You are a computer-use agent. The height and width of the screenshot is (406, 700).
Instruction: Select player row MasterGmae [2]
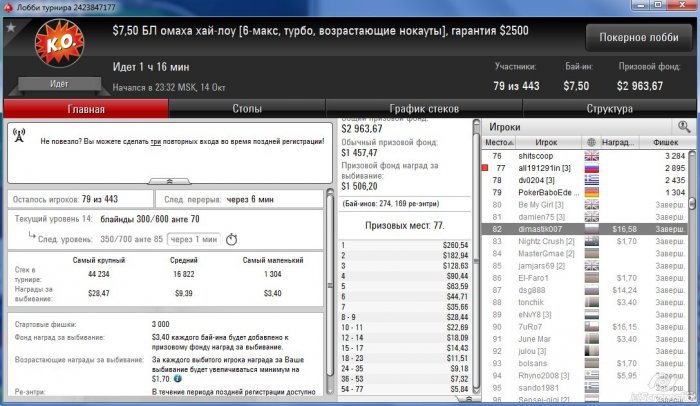585,253
